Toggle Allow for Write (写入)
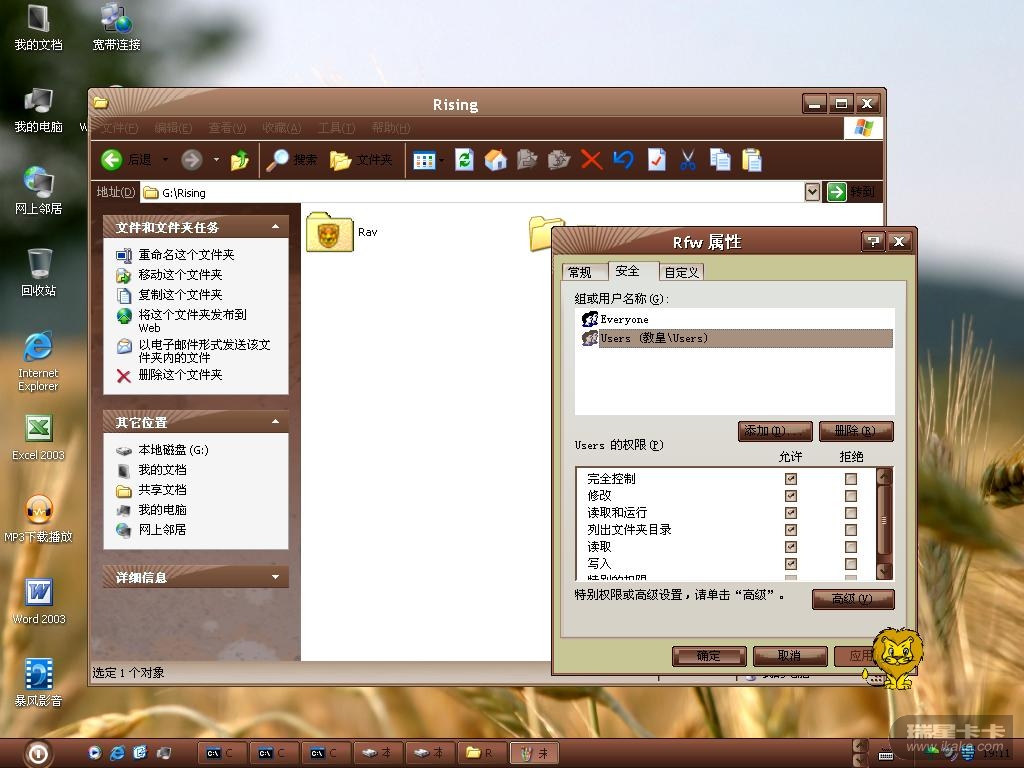Viewport: 1024px width, 768px height. tap(790, 564)
